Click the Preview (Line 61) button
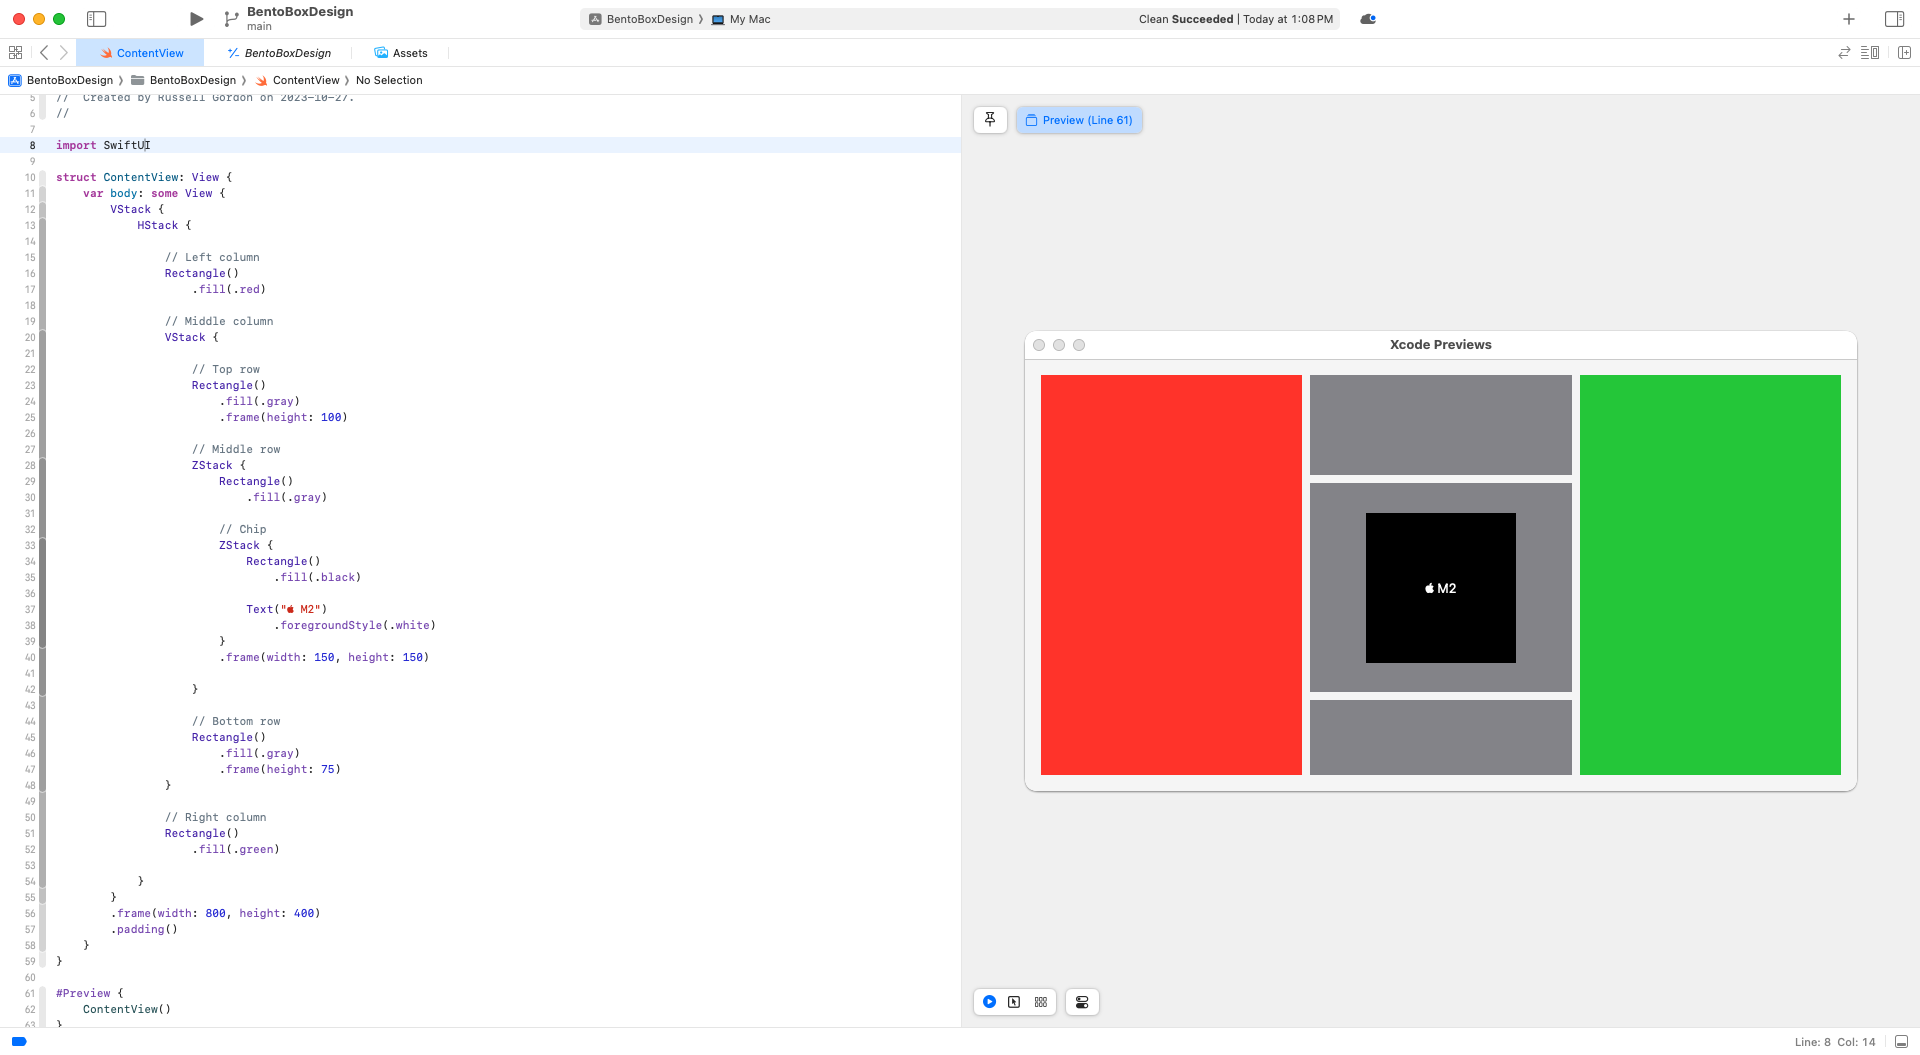Image resolution: width=1920 pixels, height=1055 pixels. point(1079,120)
